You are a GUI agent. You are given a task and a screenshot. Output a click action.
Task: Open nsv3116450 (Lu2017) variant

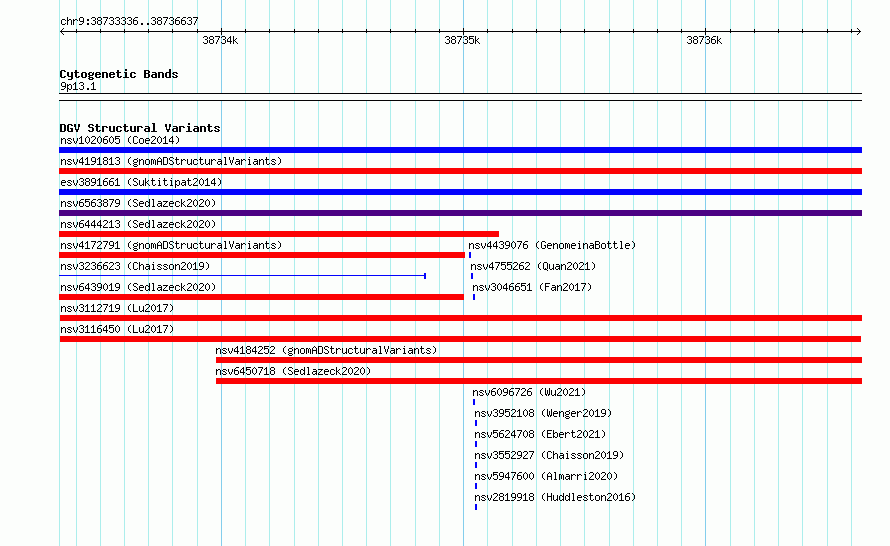117,329
